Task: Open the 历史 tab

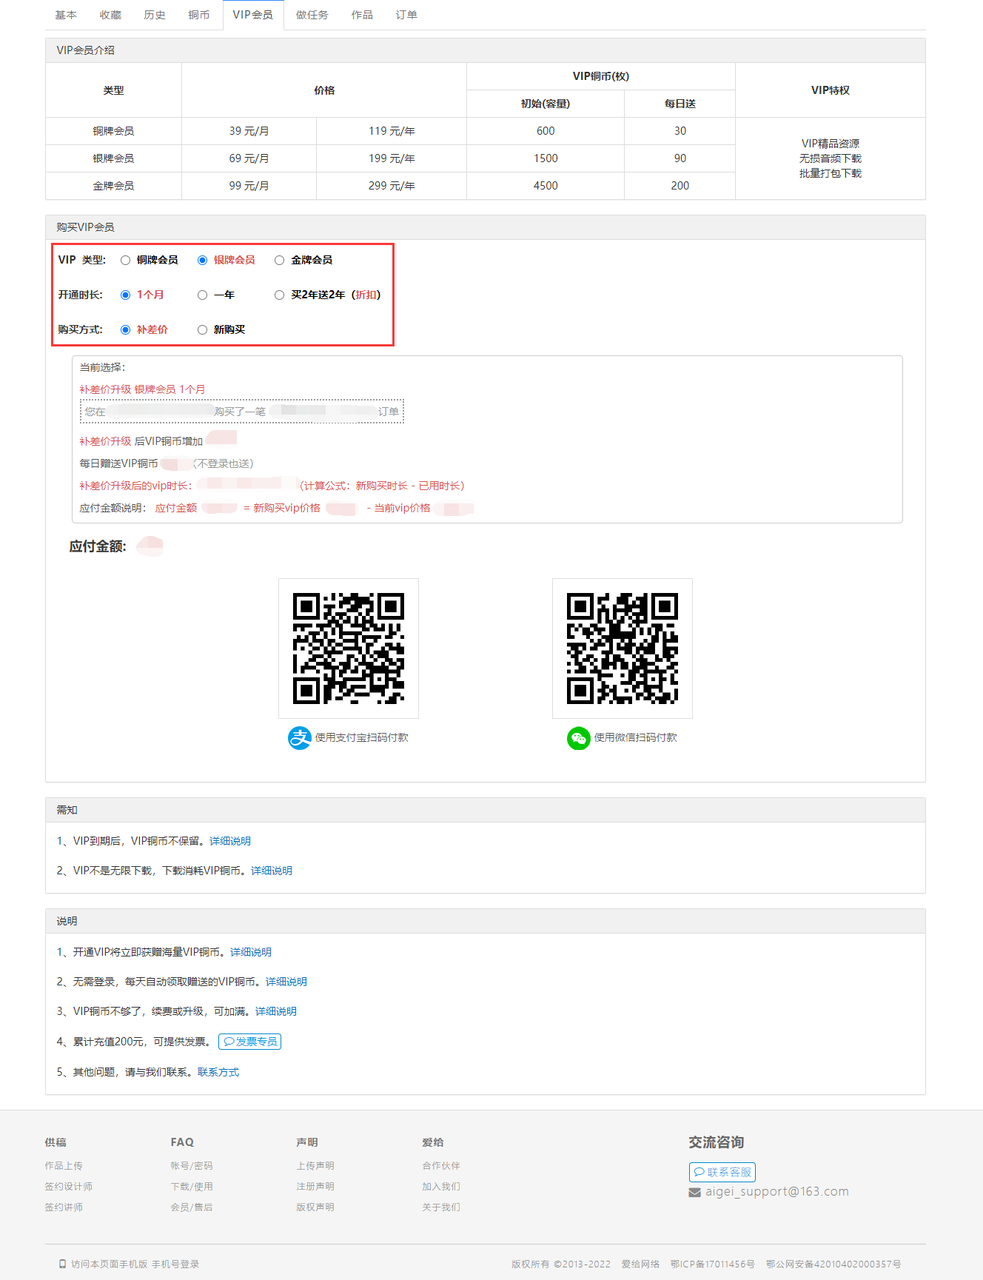Action: tap(155, 15)
